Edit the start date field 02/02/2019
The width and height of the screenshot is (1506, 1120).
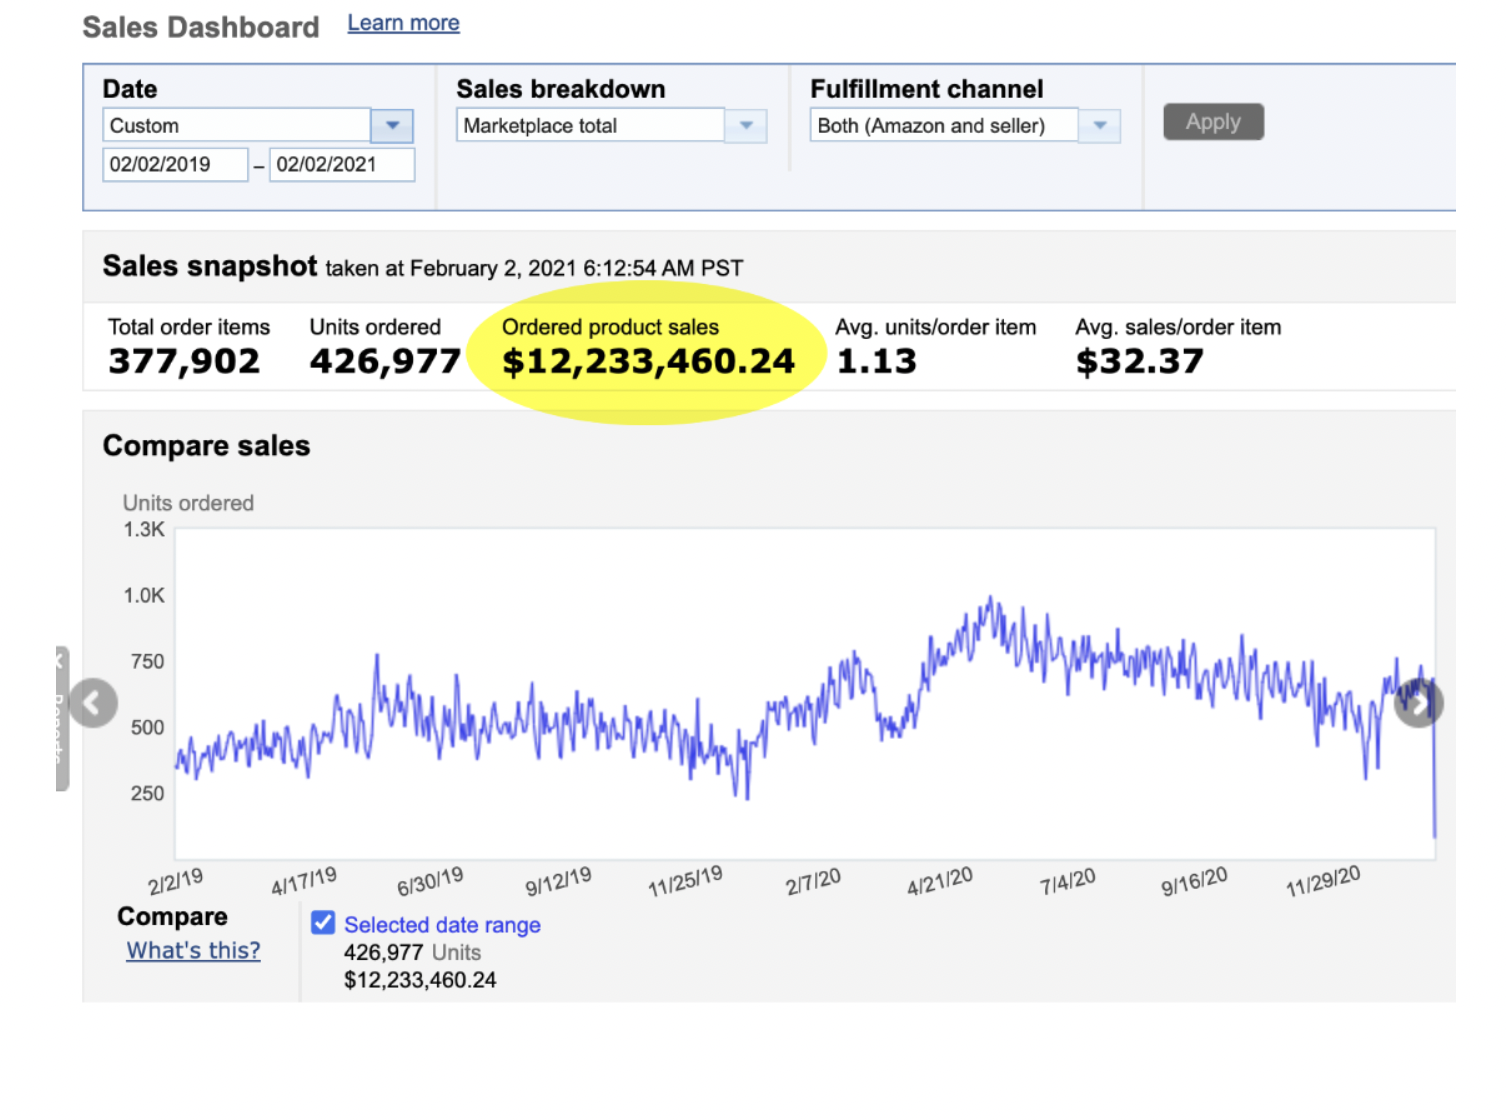pyautogui.click(x=175, y=165)
